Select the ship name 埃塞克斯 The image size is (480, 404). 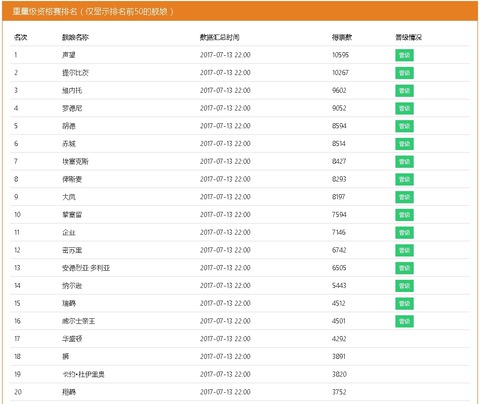(x=75, y=161)
